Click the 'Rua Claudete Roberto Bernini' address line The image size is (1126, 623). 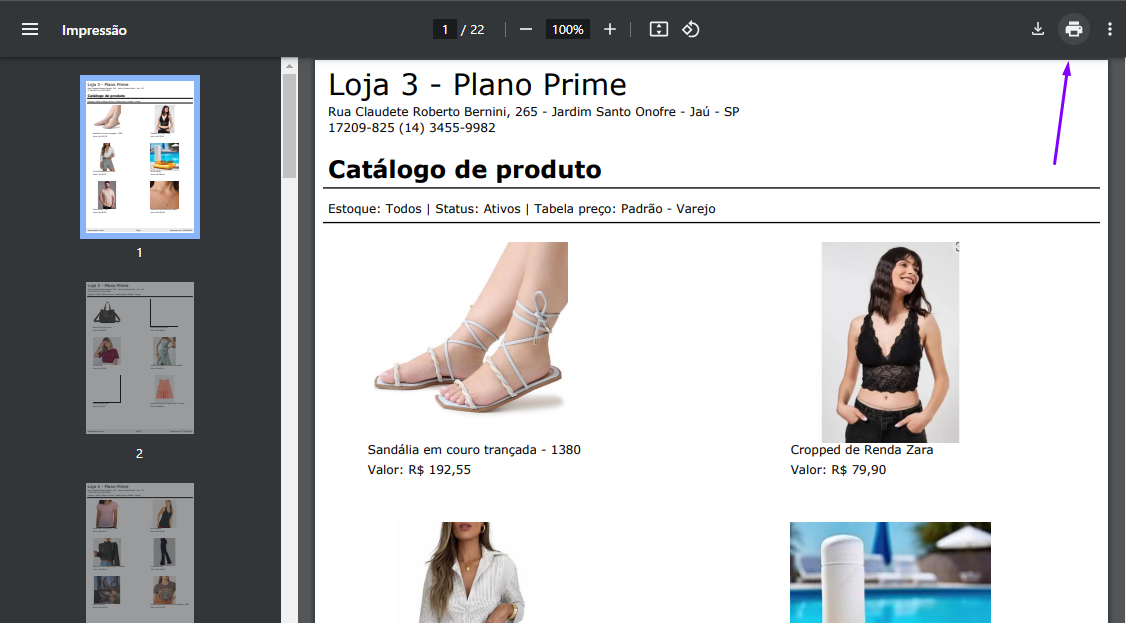pos(534,112)
